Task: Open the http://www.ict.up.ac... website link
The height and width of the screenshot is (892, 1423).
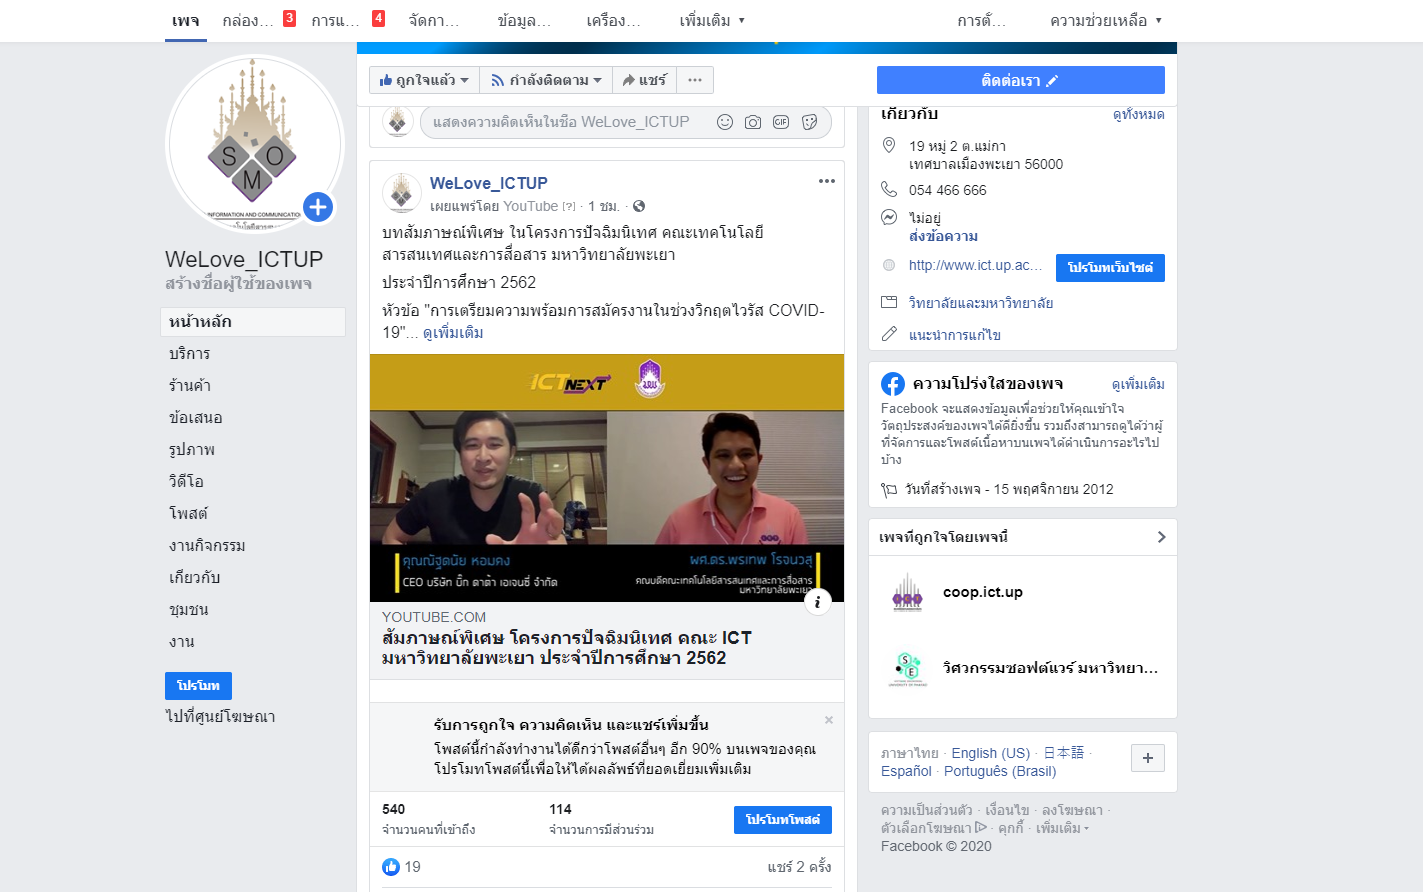Action: pyautogui.click(x=975, y=265)
